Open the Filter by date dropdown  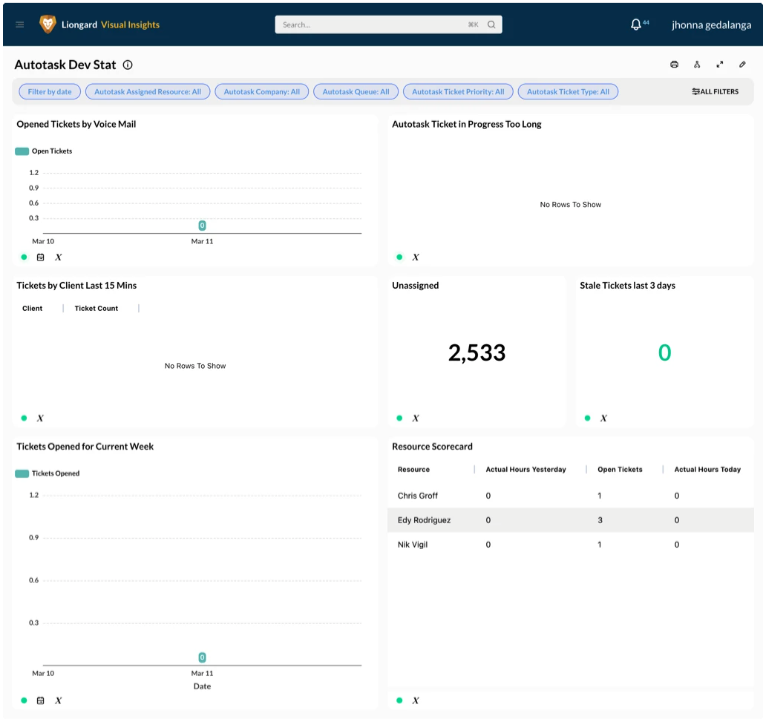49,92
